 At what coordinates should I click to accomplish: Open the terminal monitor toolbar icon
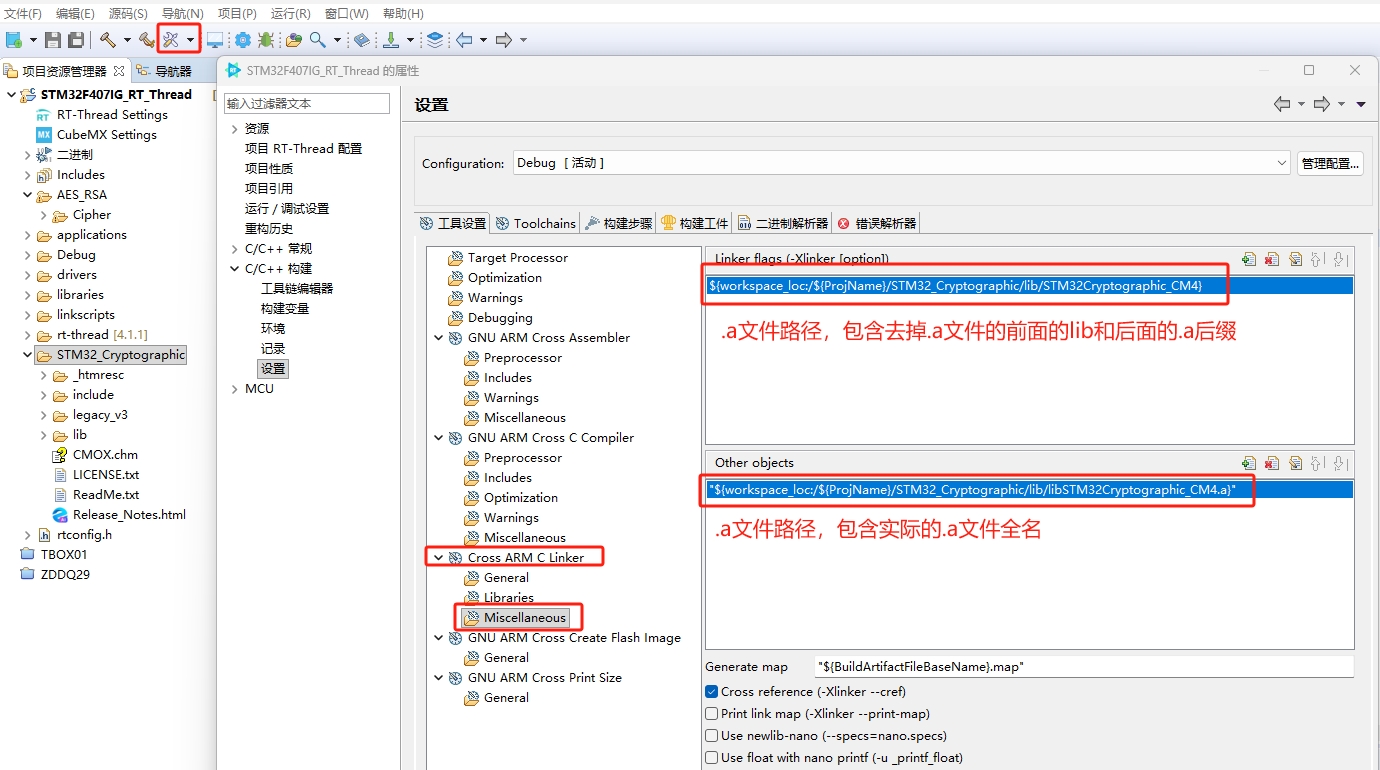pyautogui.click(x=215, y=40)
